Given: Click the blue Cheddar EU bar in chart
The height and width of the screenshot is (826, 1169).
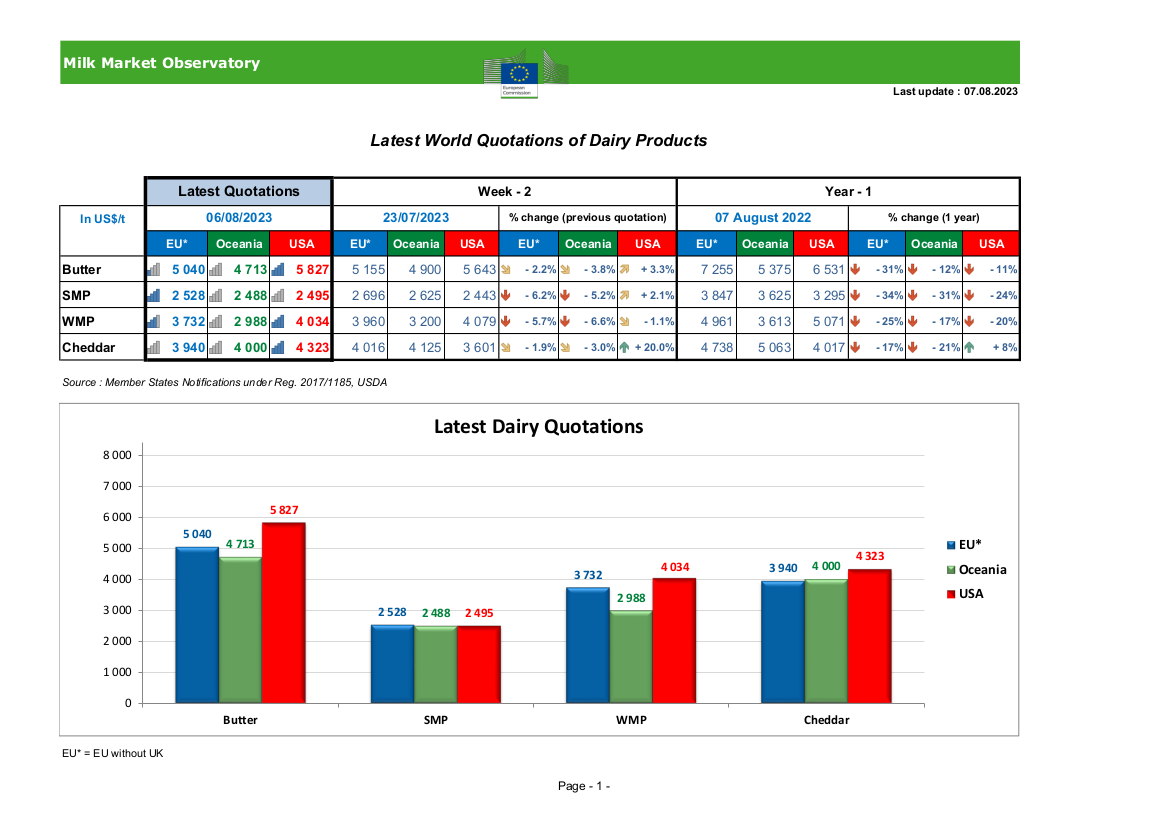Looking at the screenshot, I should [x=783, y=642].
